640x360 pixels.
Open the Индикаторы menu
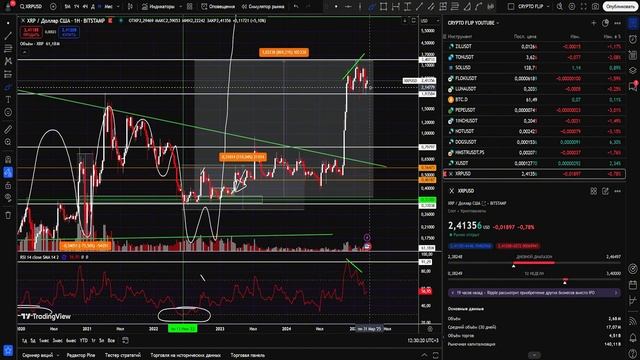coord(158,7)
